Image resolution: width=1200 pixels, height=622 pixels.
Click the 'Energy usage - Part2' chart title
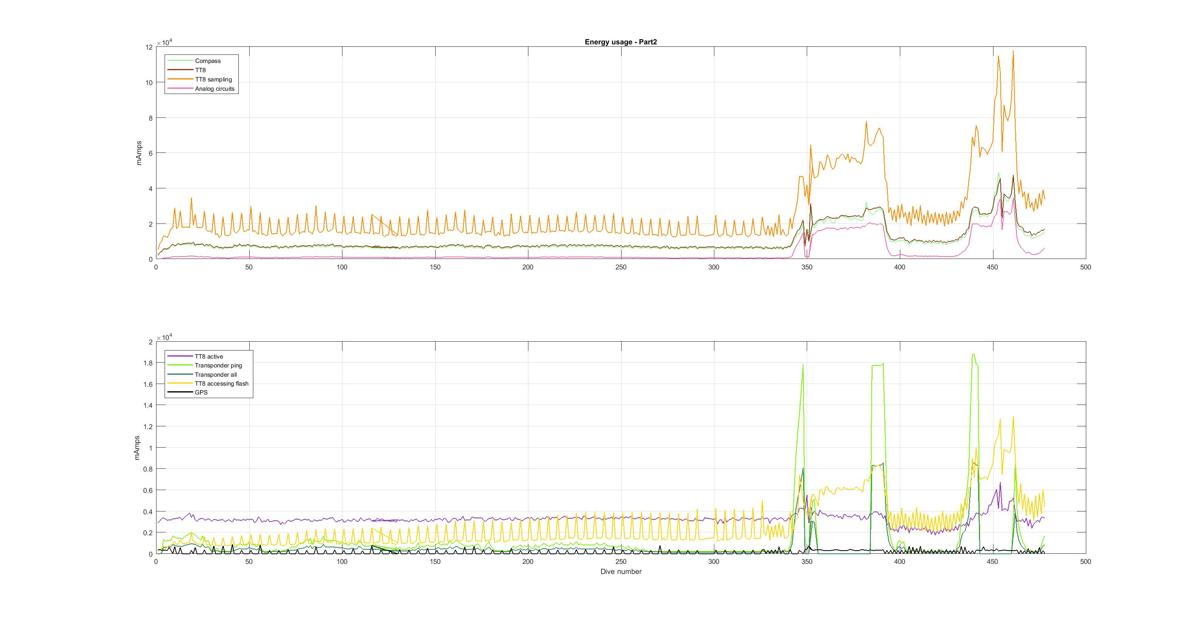pos(620,42)
